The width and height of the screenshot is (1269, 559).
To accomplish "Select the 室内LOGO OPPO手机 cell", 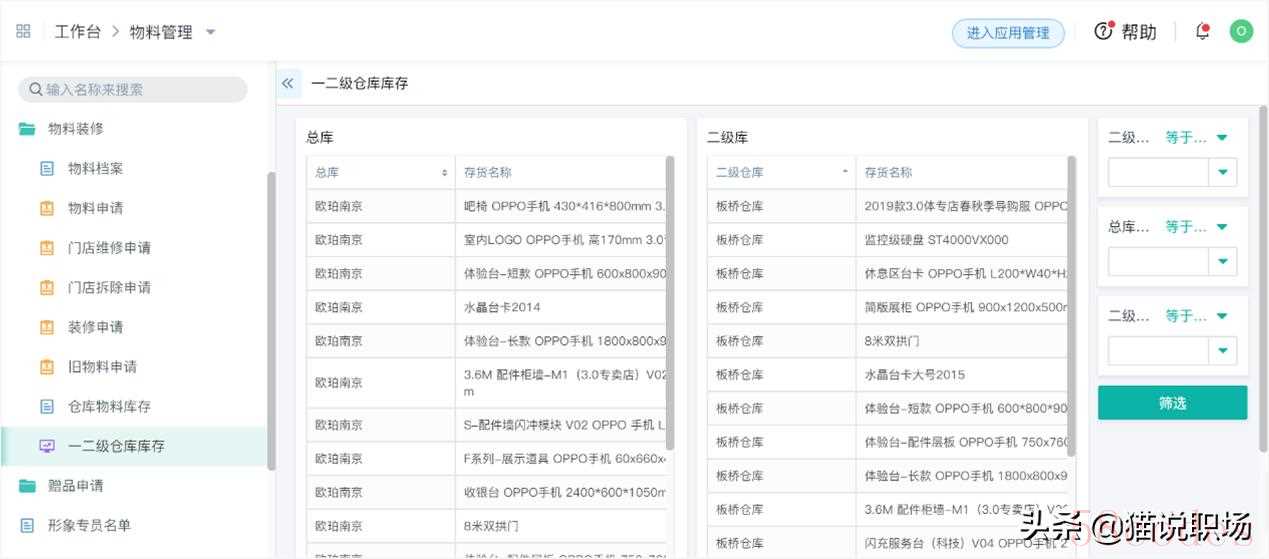I will (561, 240).
